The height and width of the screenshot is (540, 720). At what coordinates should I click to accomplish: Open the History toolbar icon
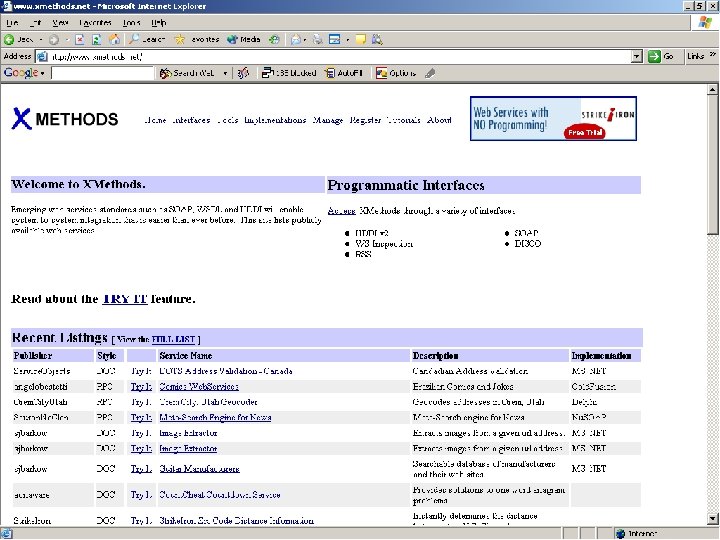click(x=274, y=39)
